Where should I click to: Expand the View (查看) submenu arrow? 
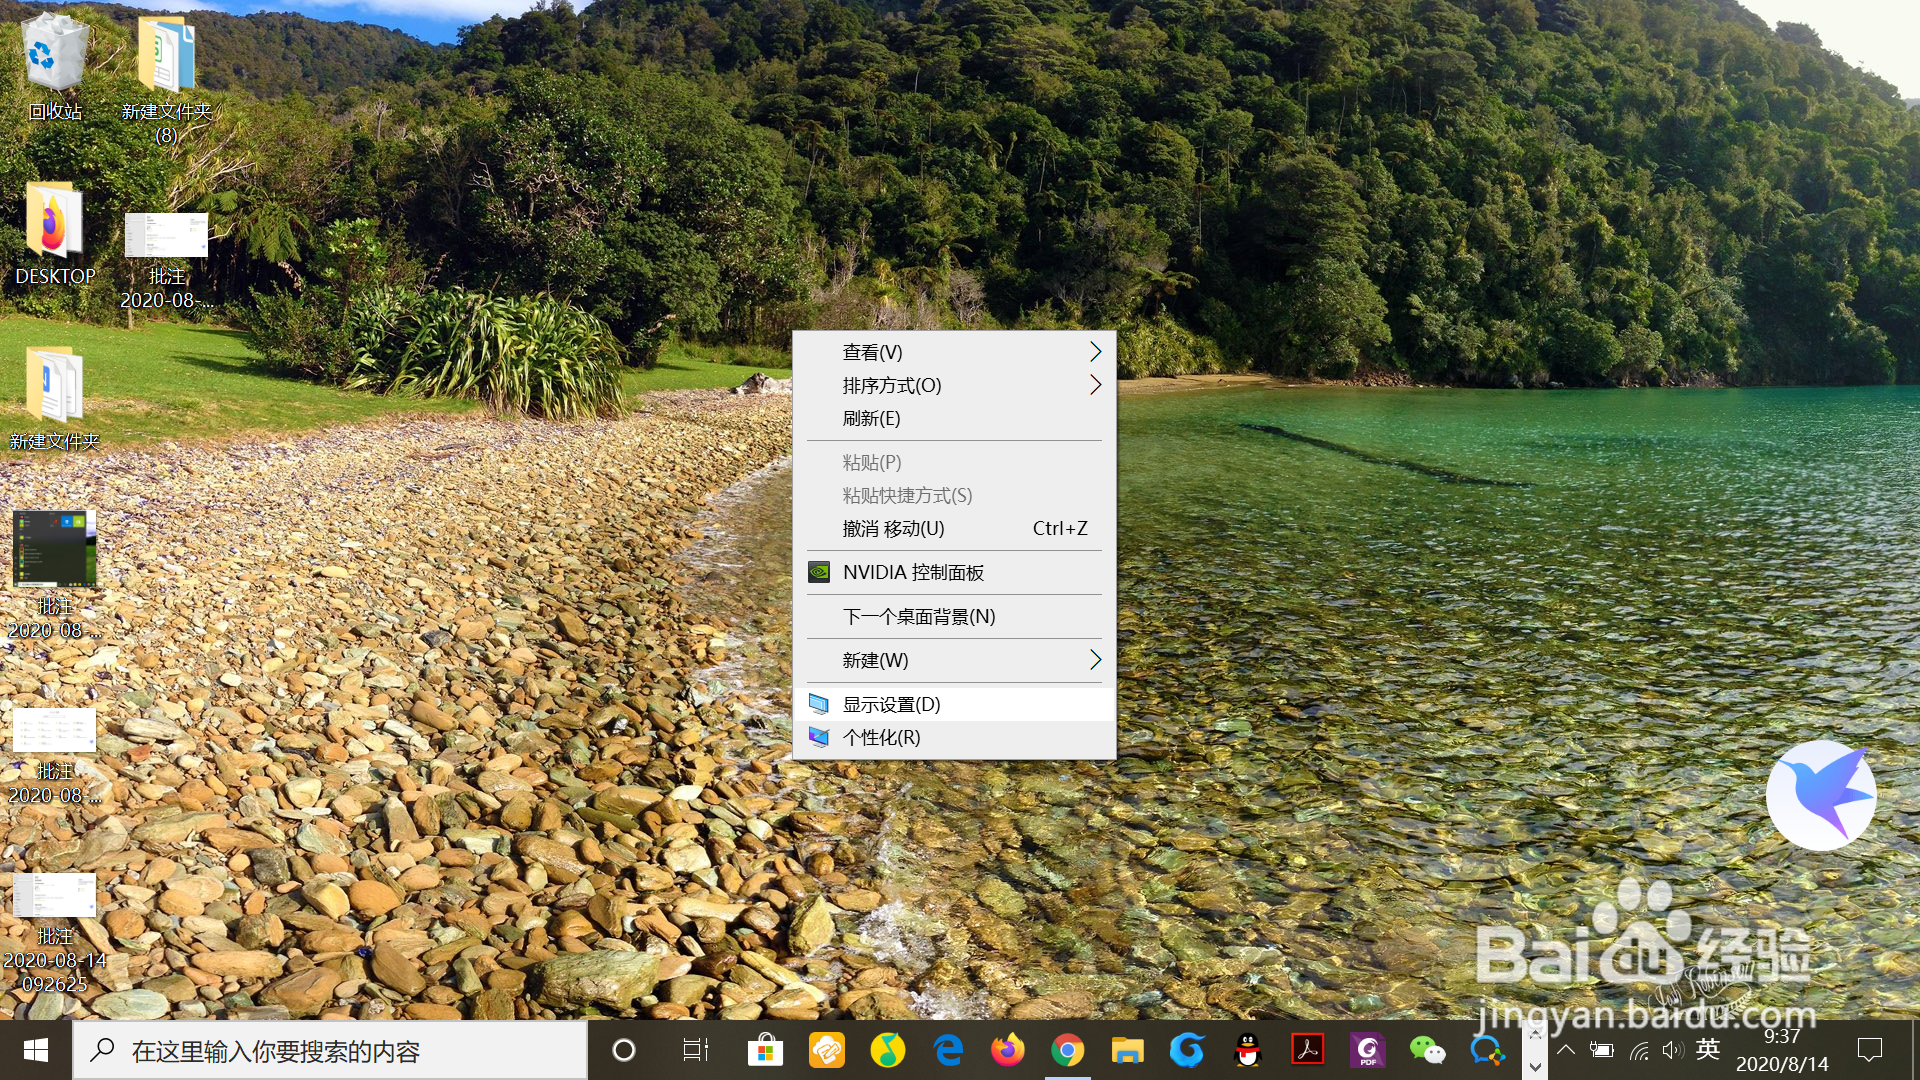(x=1095, y=352)
